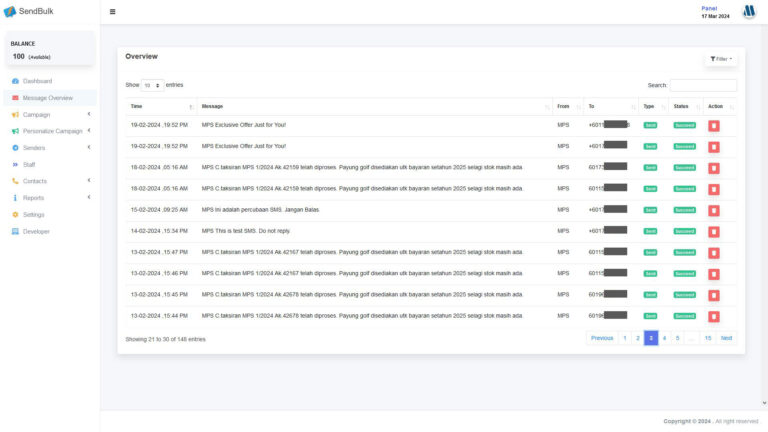Jump to page 15 in pagination

tap(707, 338)
